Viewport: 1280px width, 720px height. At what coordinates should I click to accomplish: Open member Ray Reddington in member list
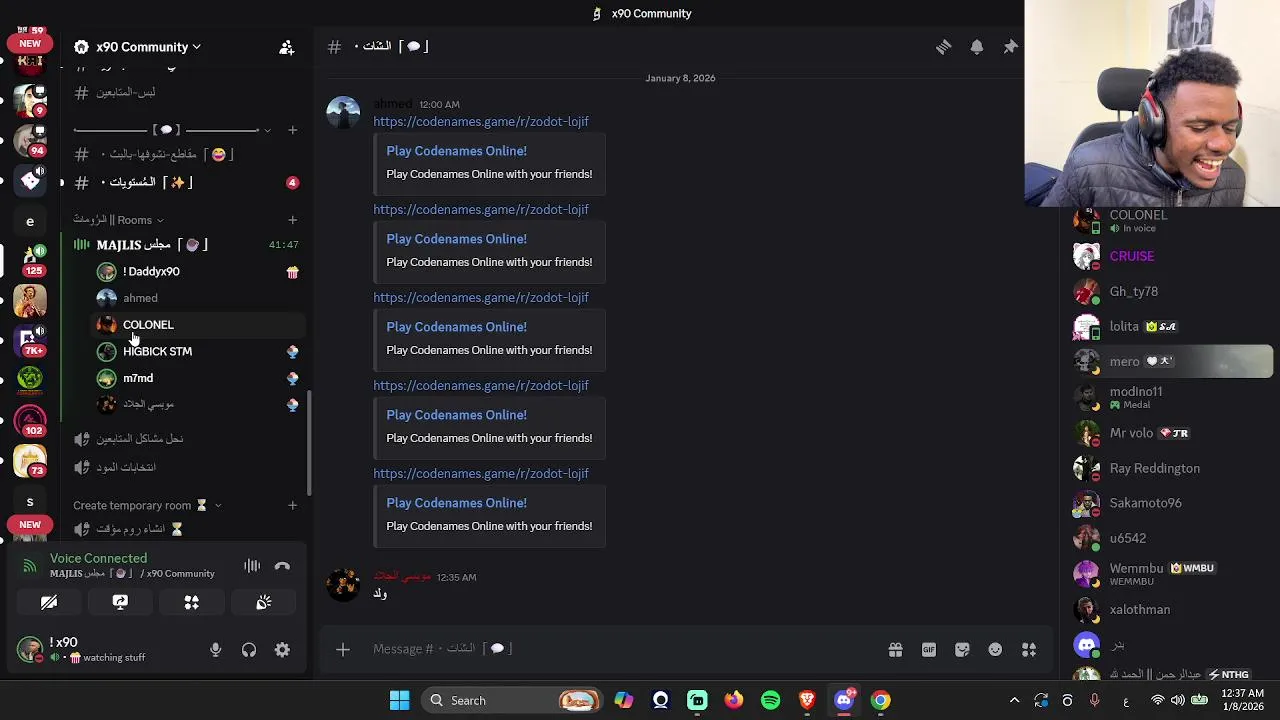pyautogui.click(x=1167, y=468)
